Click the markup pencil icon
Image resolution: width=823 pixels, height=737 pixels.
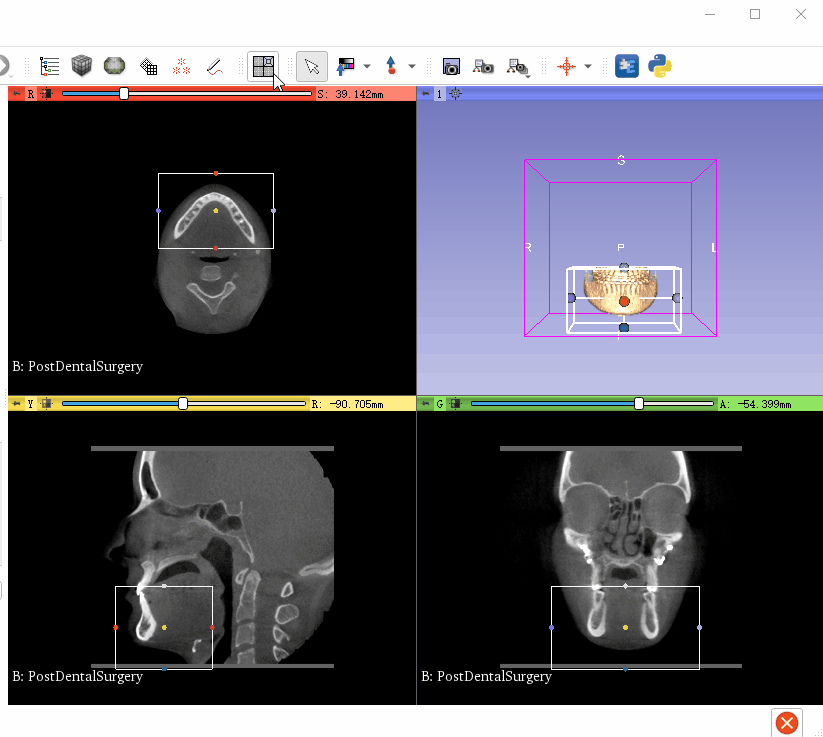pyautogui.click(x=213, y=66)
